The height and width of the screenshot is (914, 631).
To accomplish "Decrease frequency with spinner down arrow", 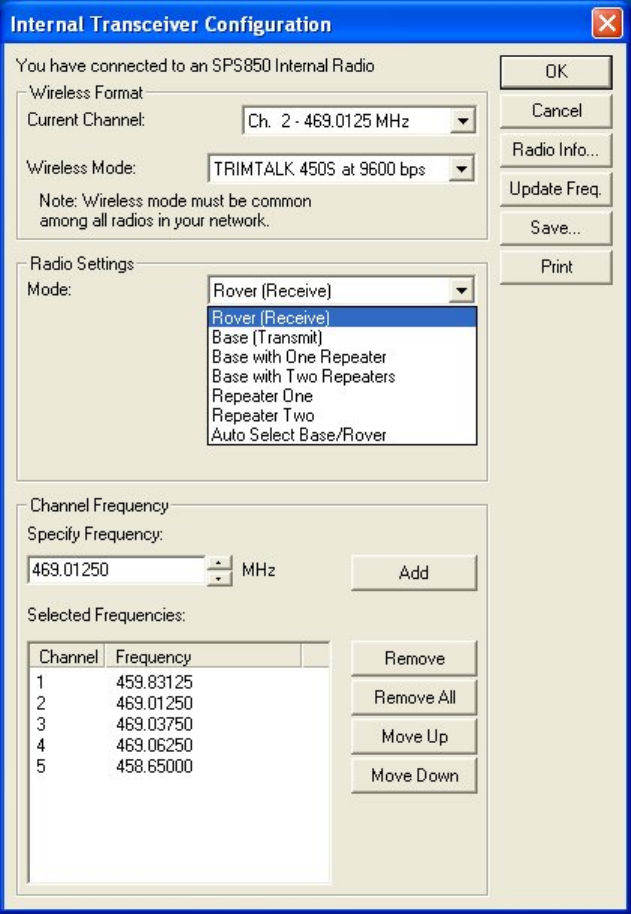I will pyautogui.click(x=219, y=578).
